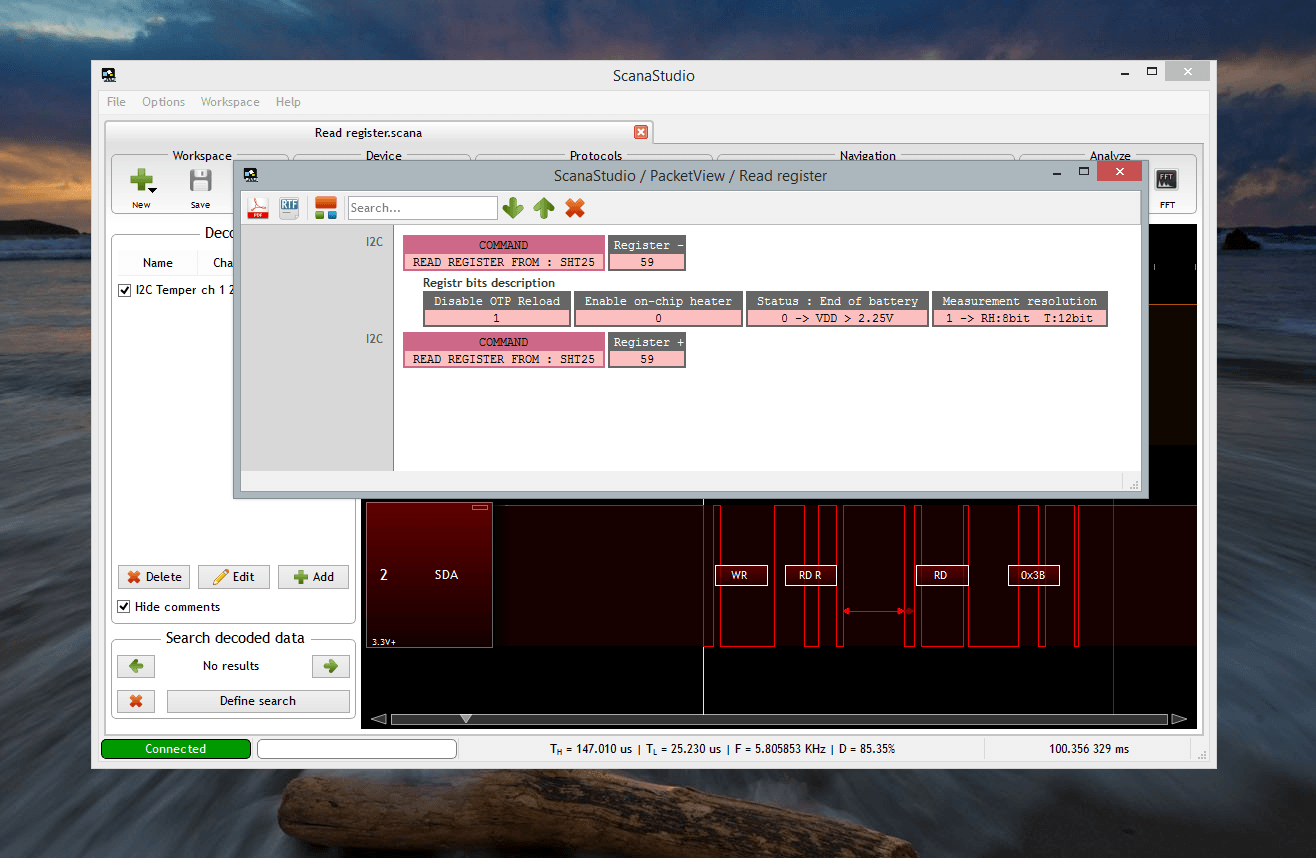Screen dimensions: 1316x858
Task: Export packet list as PDF
Action: pos(258,207)
